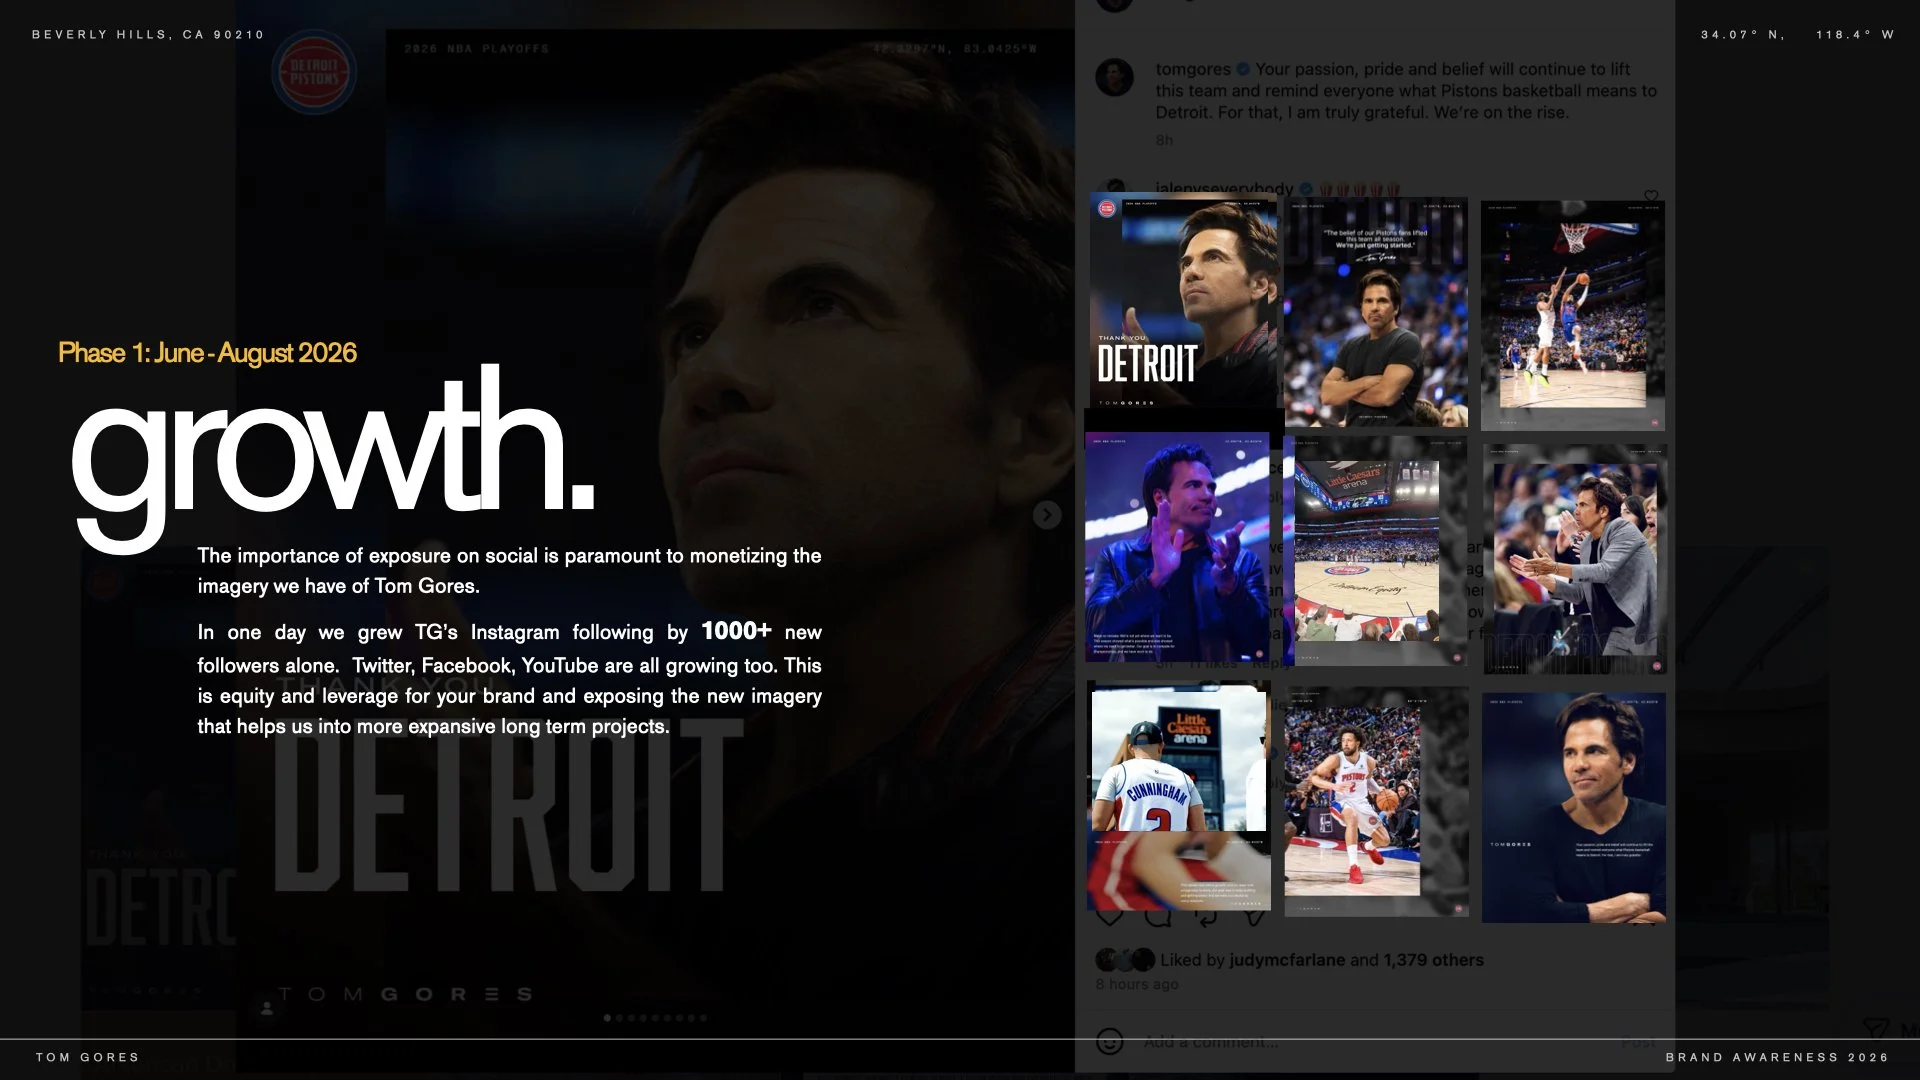This screenshot has height=1080, width=1920.
Task: Click 'BEVERLY HILLS, CA 90210' header text
Action: pyautogui.click(x=148, y=35)
